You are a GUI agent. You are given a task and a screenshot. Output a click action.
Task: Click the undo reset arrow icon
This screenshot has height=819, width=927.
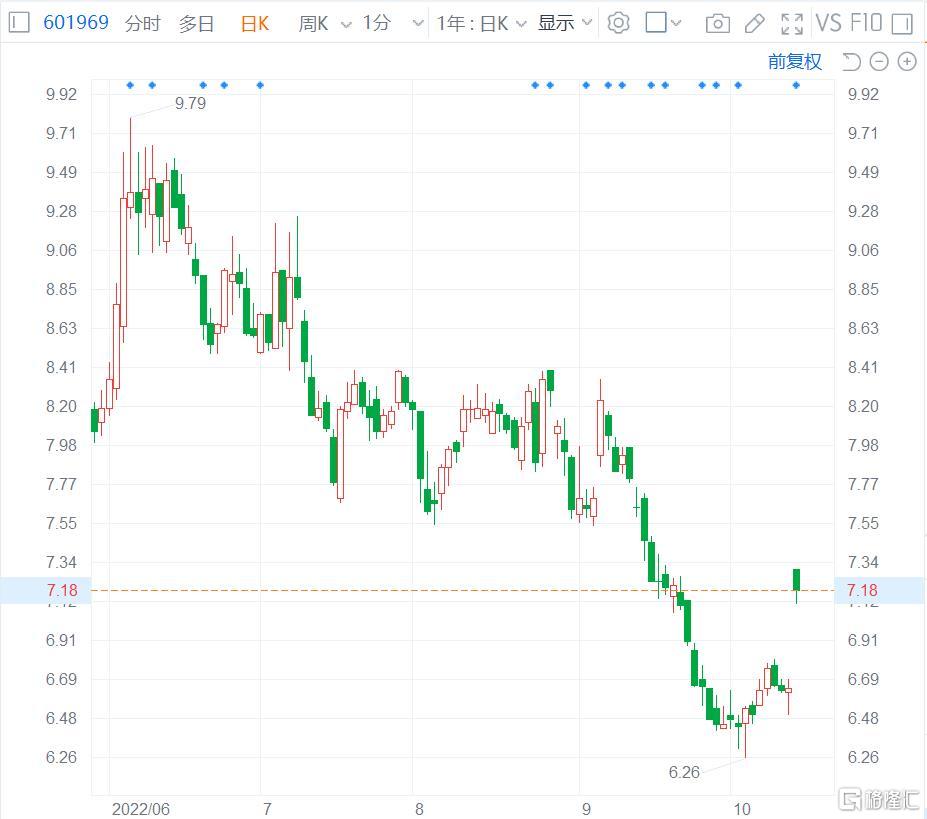click(x=851, y=61)
